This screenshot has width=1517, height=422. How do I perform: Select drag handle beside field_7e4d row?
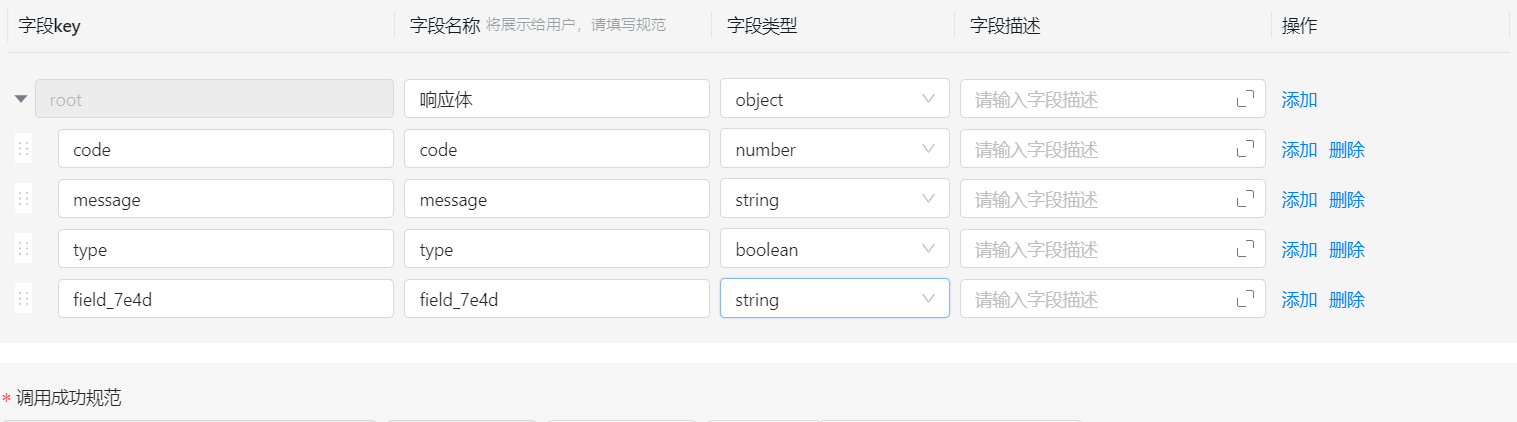click(24, 299)
